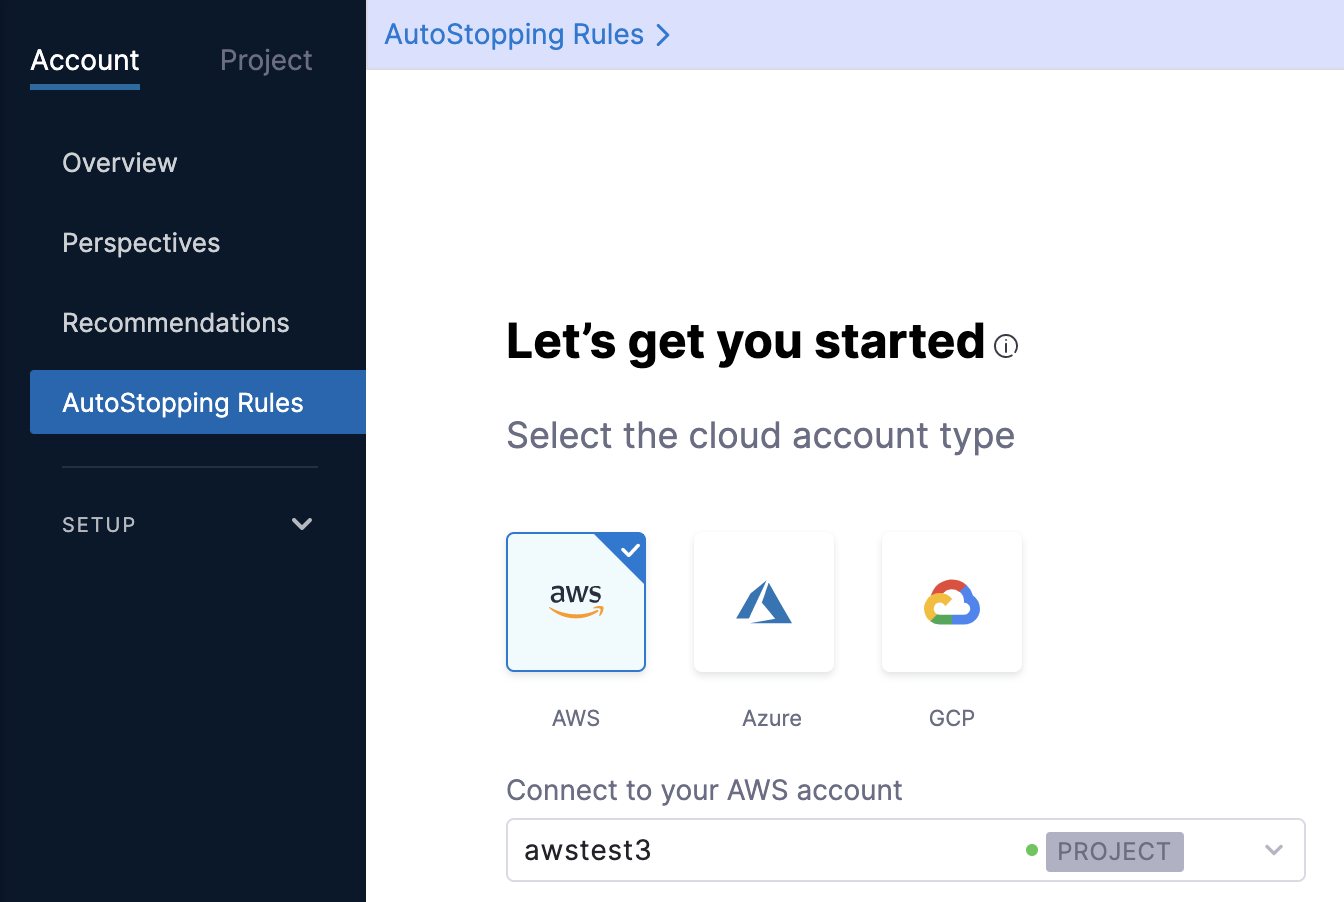The height and width of the screenshot is (902, 1344).
Task: Click the GCP text label
Action: (951, 718)
